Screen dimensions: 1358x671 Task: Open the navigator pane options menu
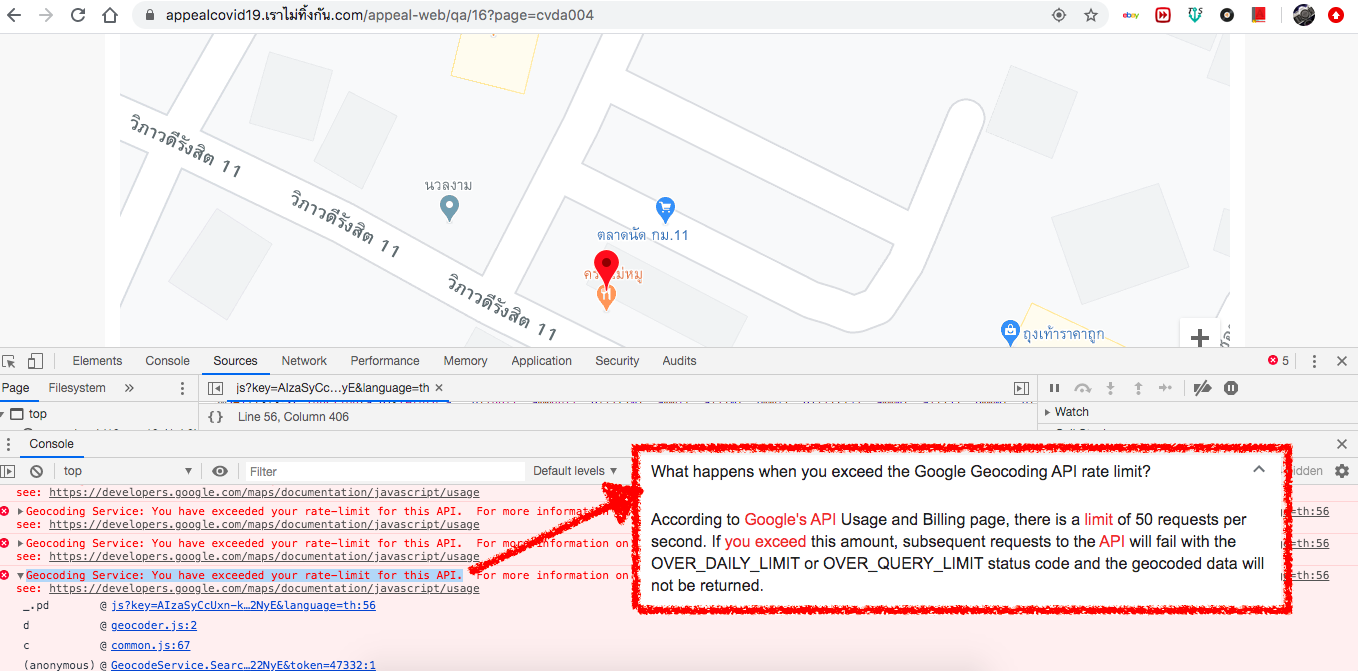coord(182,388)
